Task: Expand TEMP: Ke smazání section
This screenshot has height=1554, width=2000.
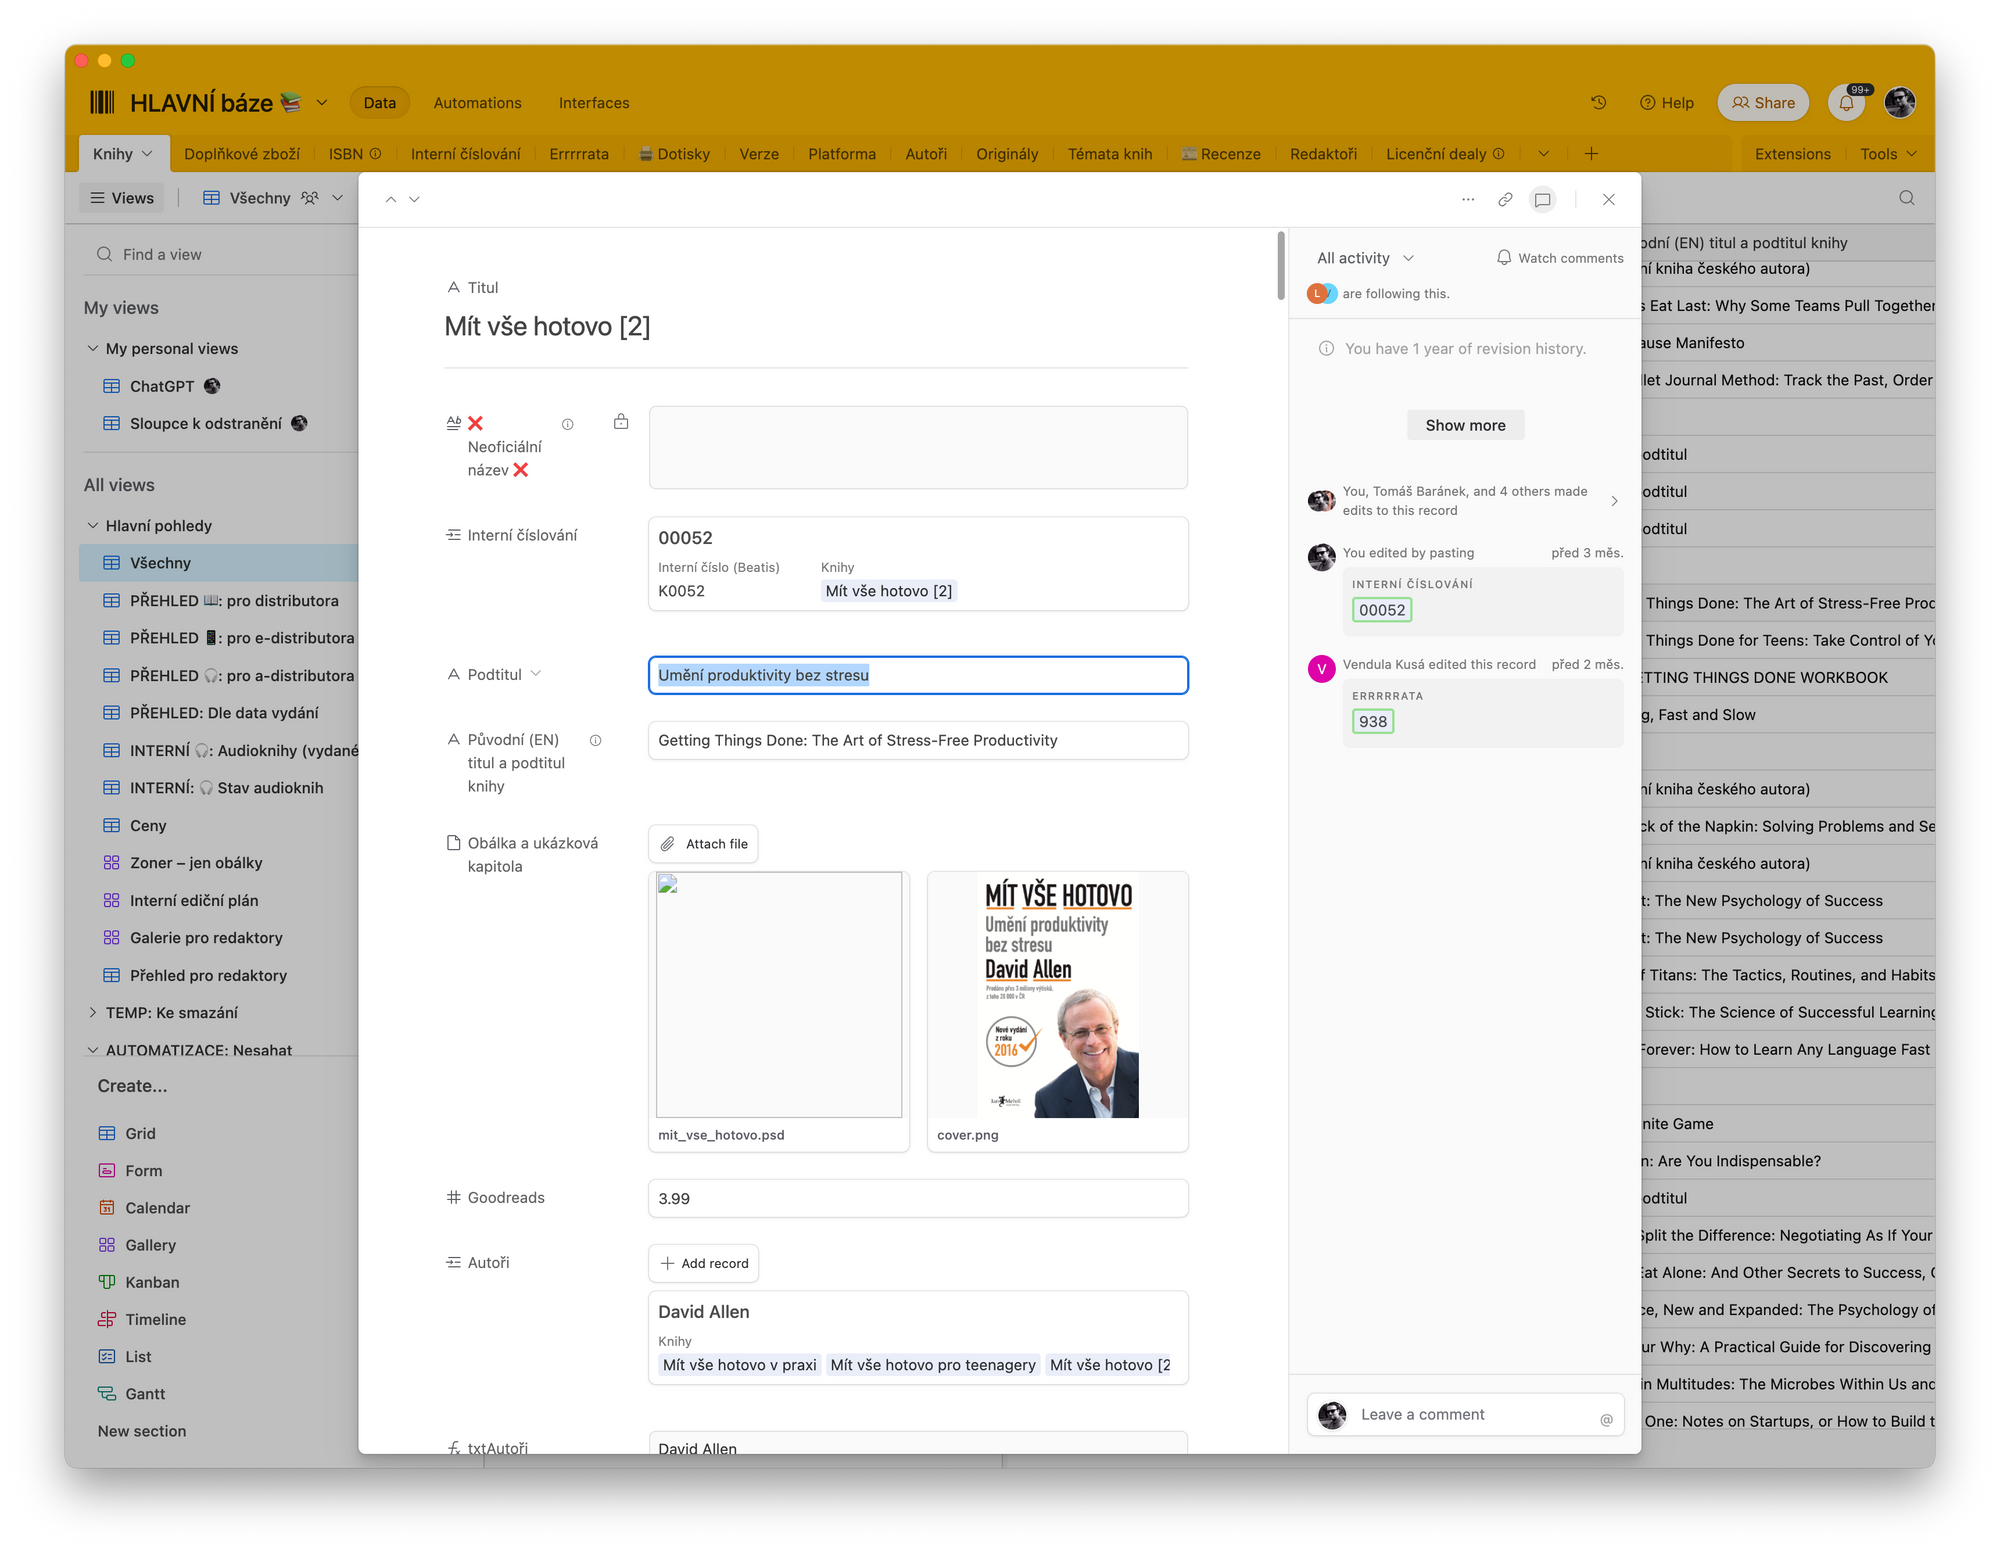Action: pos(93,1013)
